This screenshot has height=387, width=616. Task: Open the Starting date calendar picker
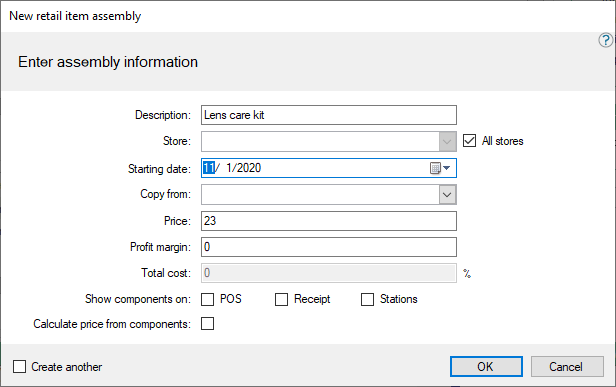440,168
